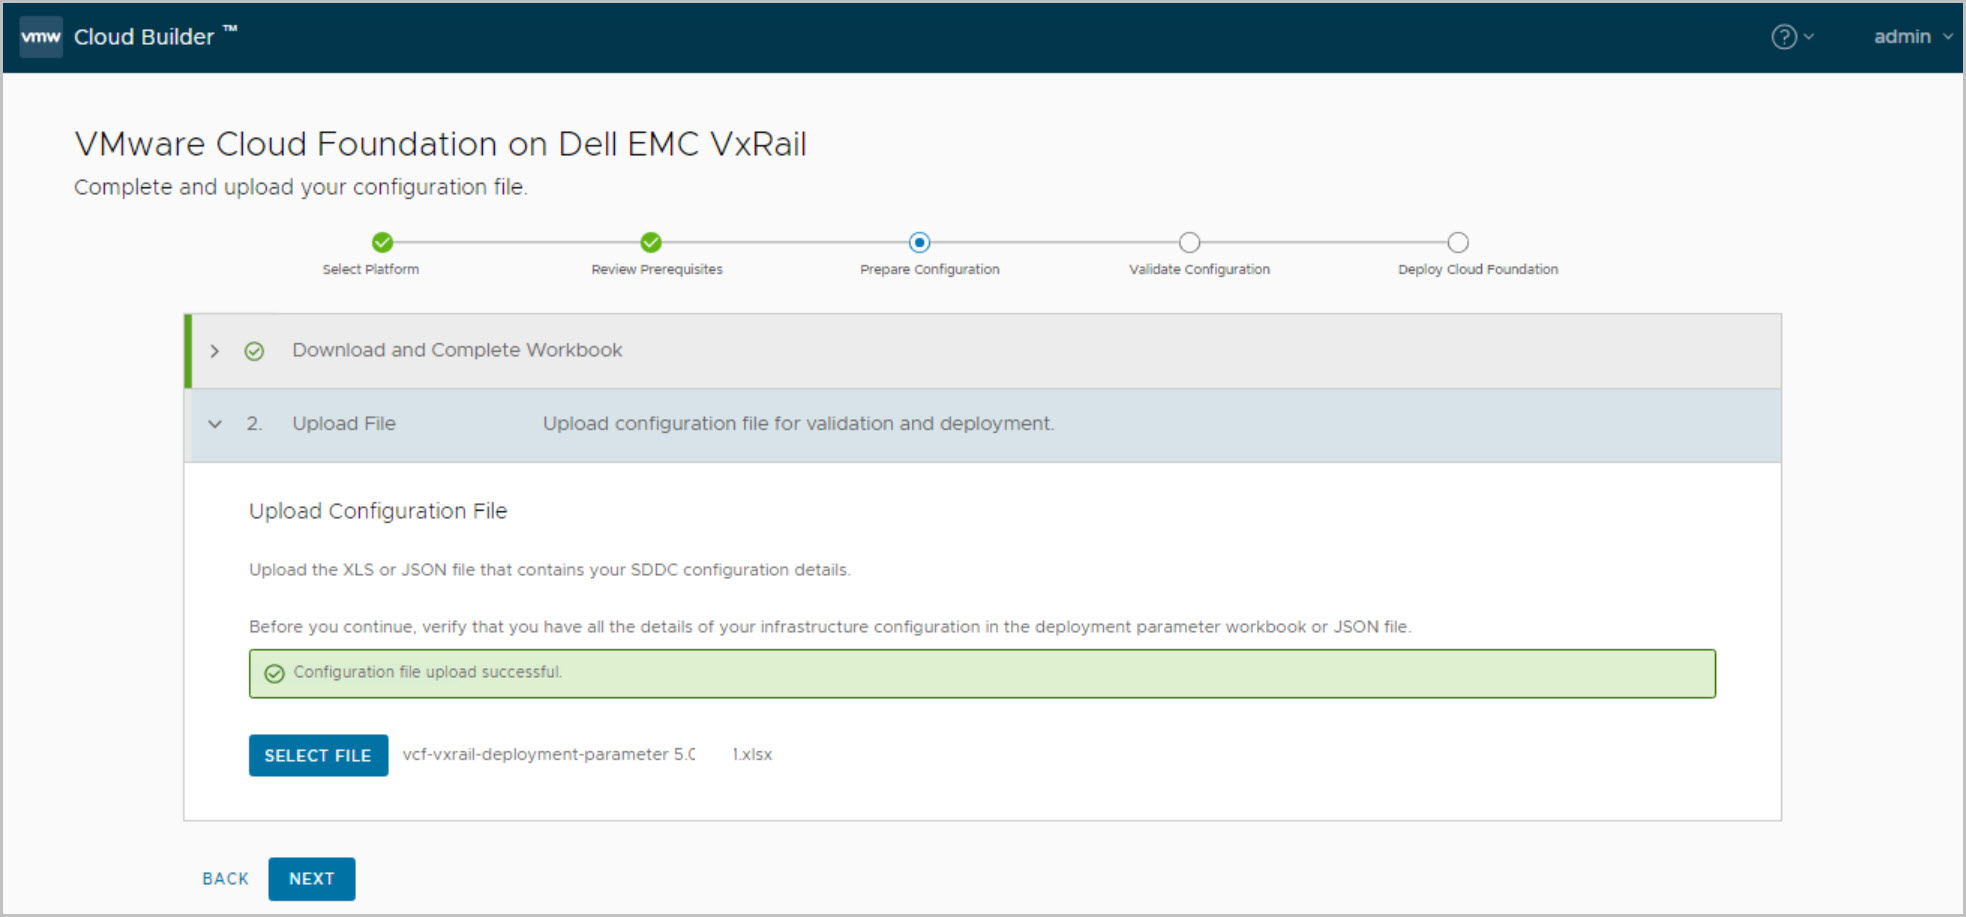
Task: Click the Select Platform completed step checkmark
Action: point(382,242)
